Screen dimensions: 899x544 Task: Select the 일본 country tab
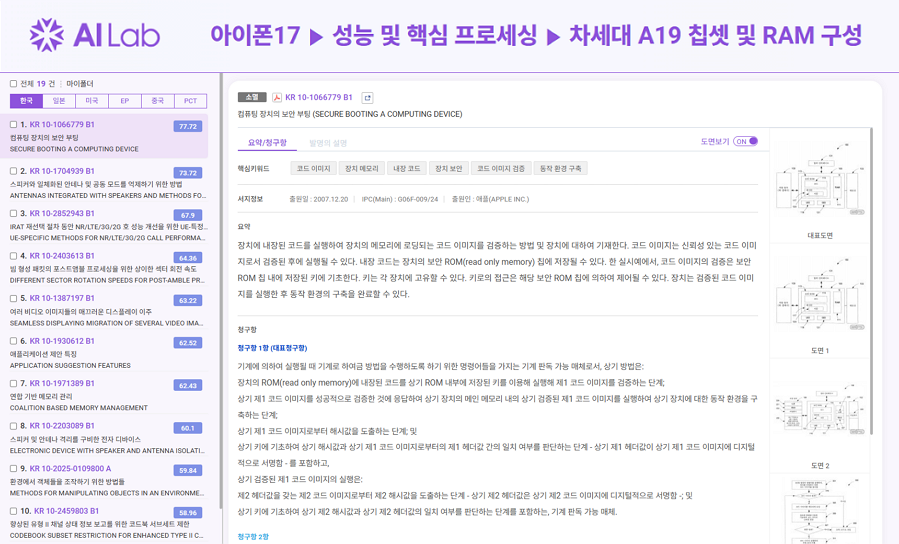pyautogui.click(x=59, y=101)
